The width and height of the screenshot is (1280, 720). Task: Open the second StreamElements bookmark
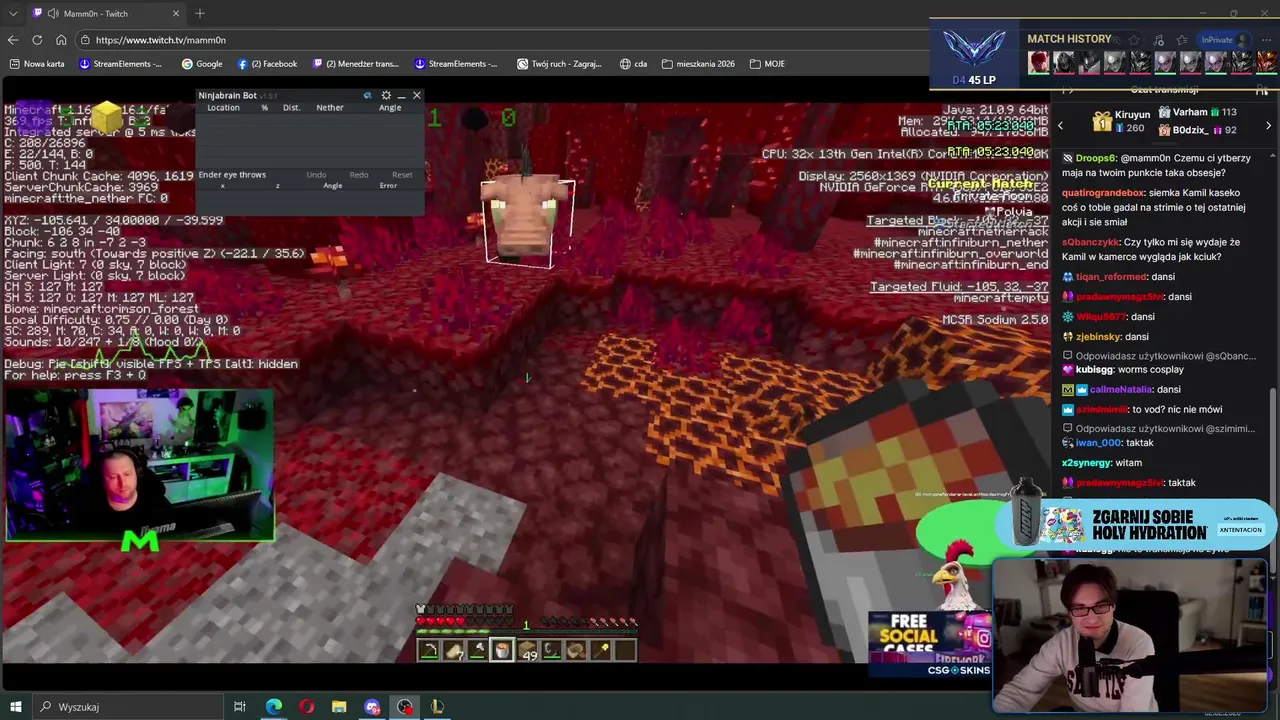[x=456, y=64]
